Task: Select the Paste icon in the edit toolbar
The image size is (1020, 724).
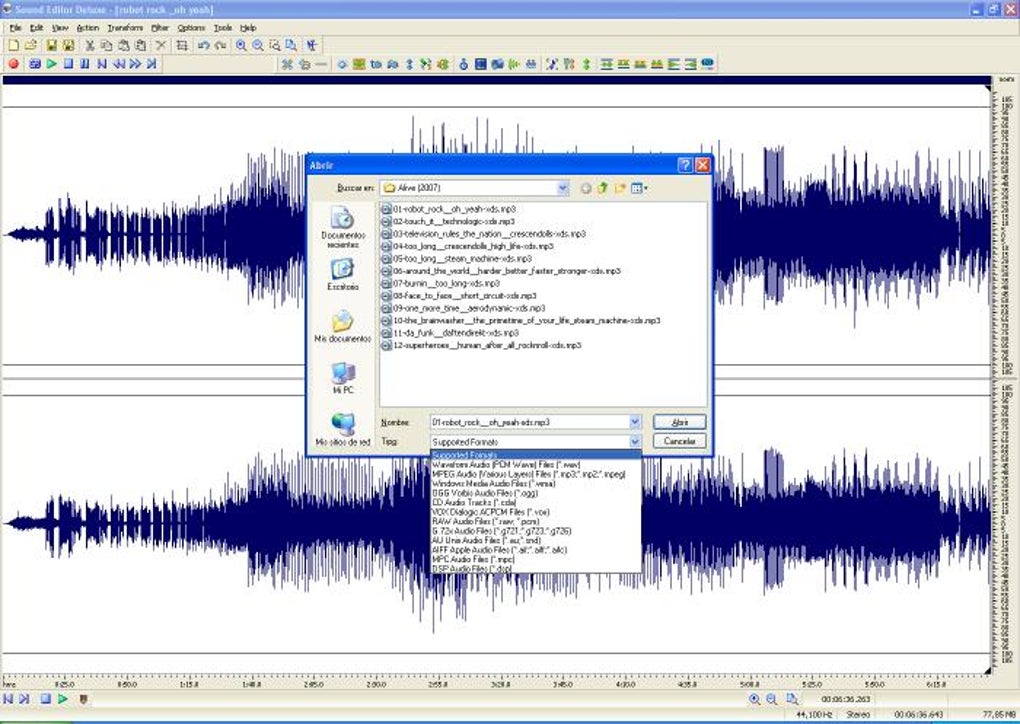Action: 123,44
